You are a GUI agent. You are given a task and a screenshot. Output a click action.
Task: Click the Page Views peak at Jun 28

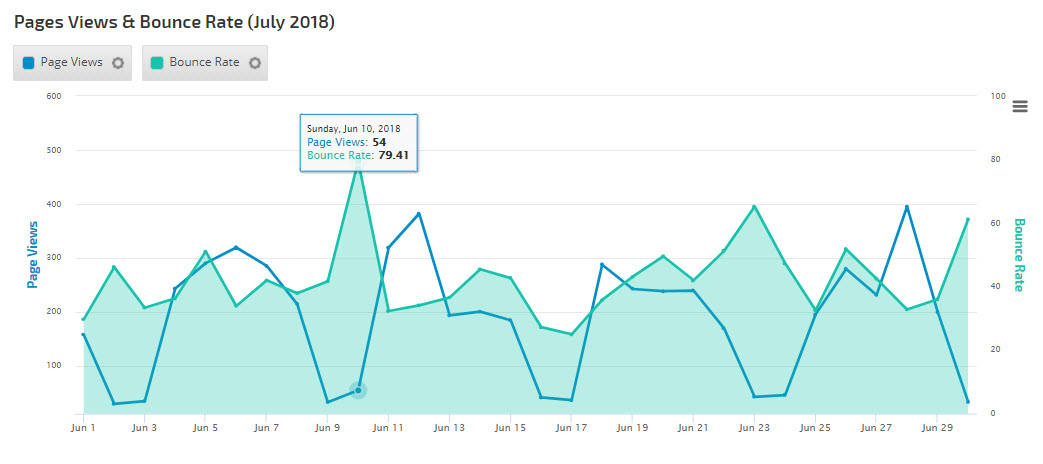click(x=906, y=207)
